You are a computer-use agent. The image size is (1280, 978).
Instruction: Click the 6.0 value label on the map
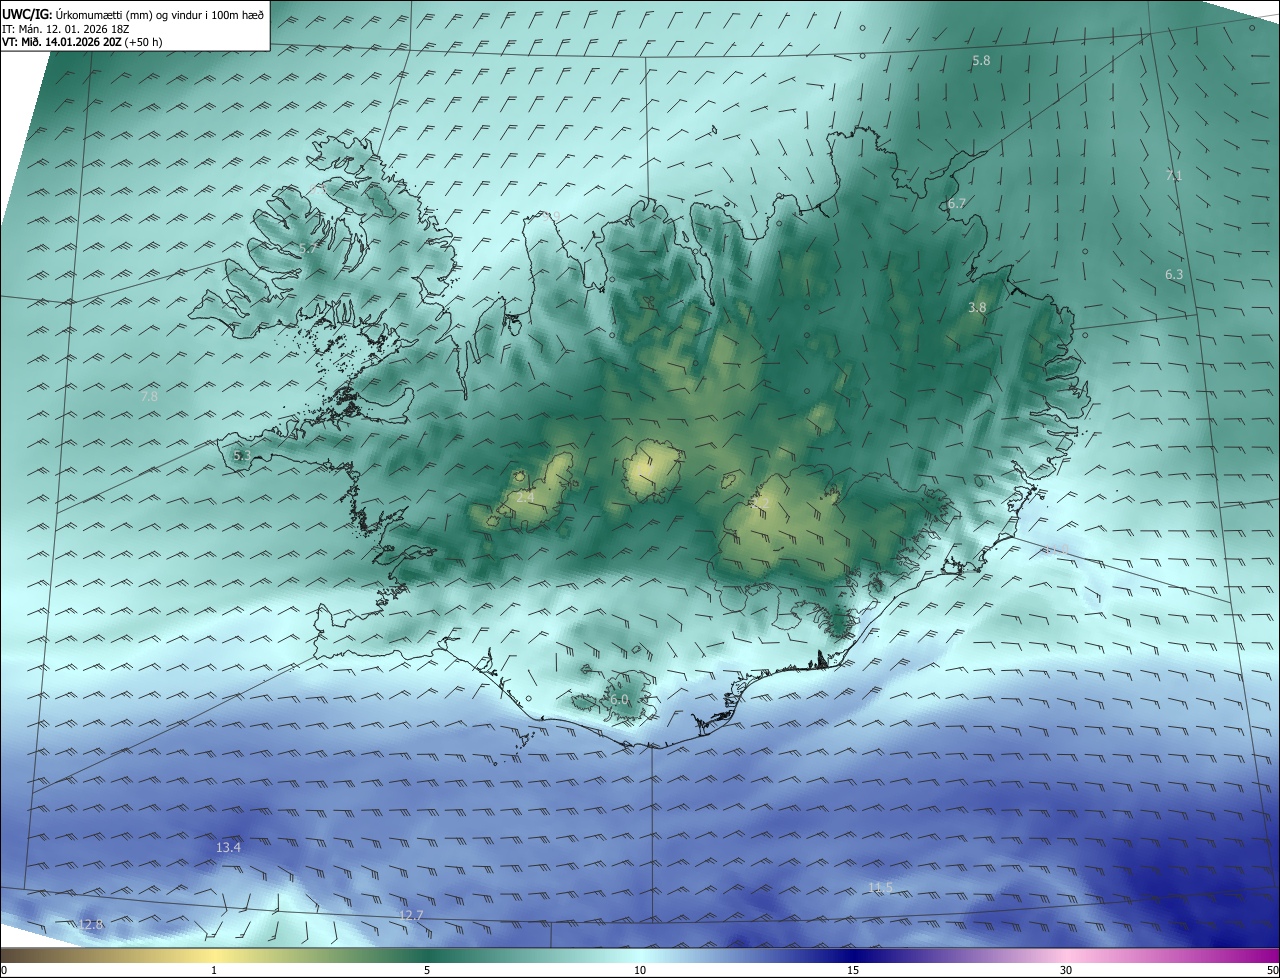click(619, 700)
